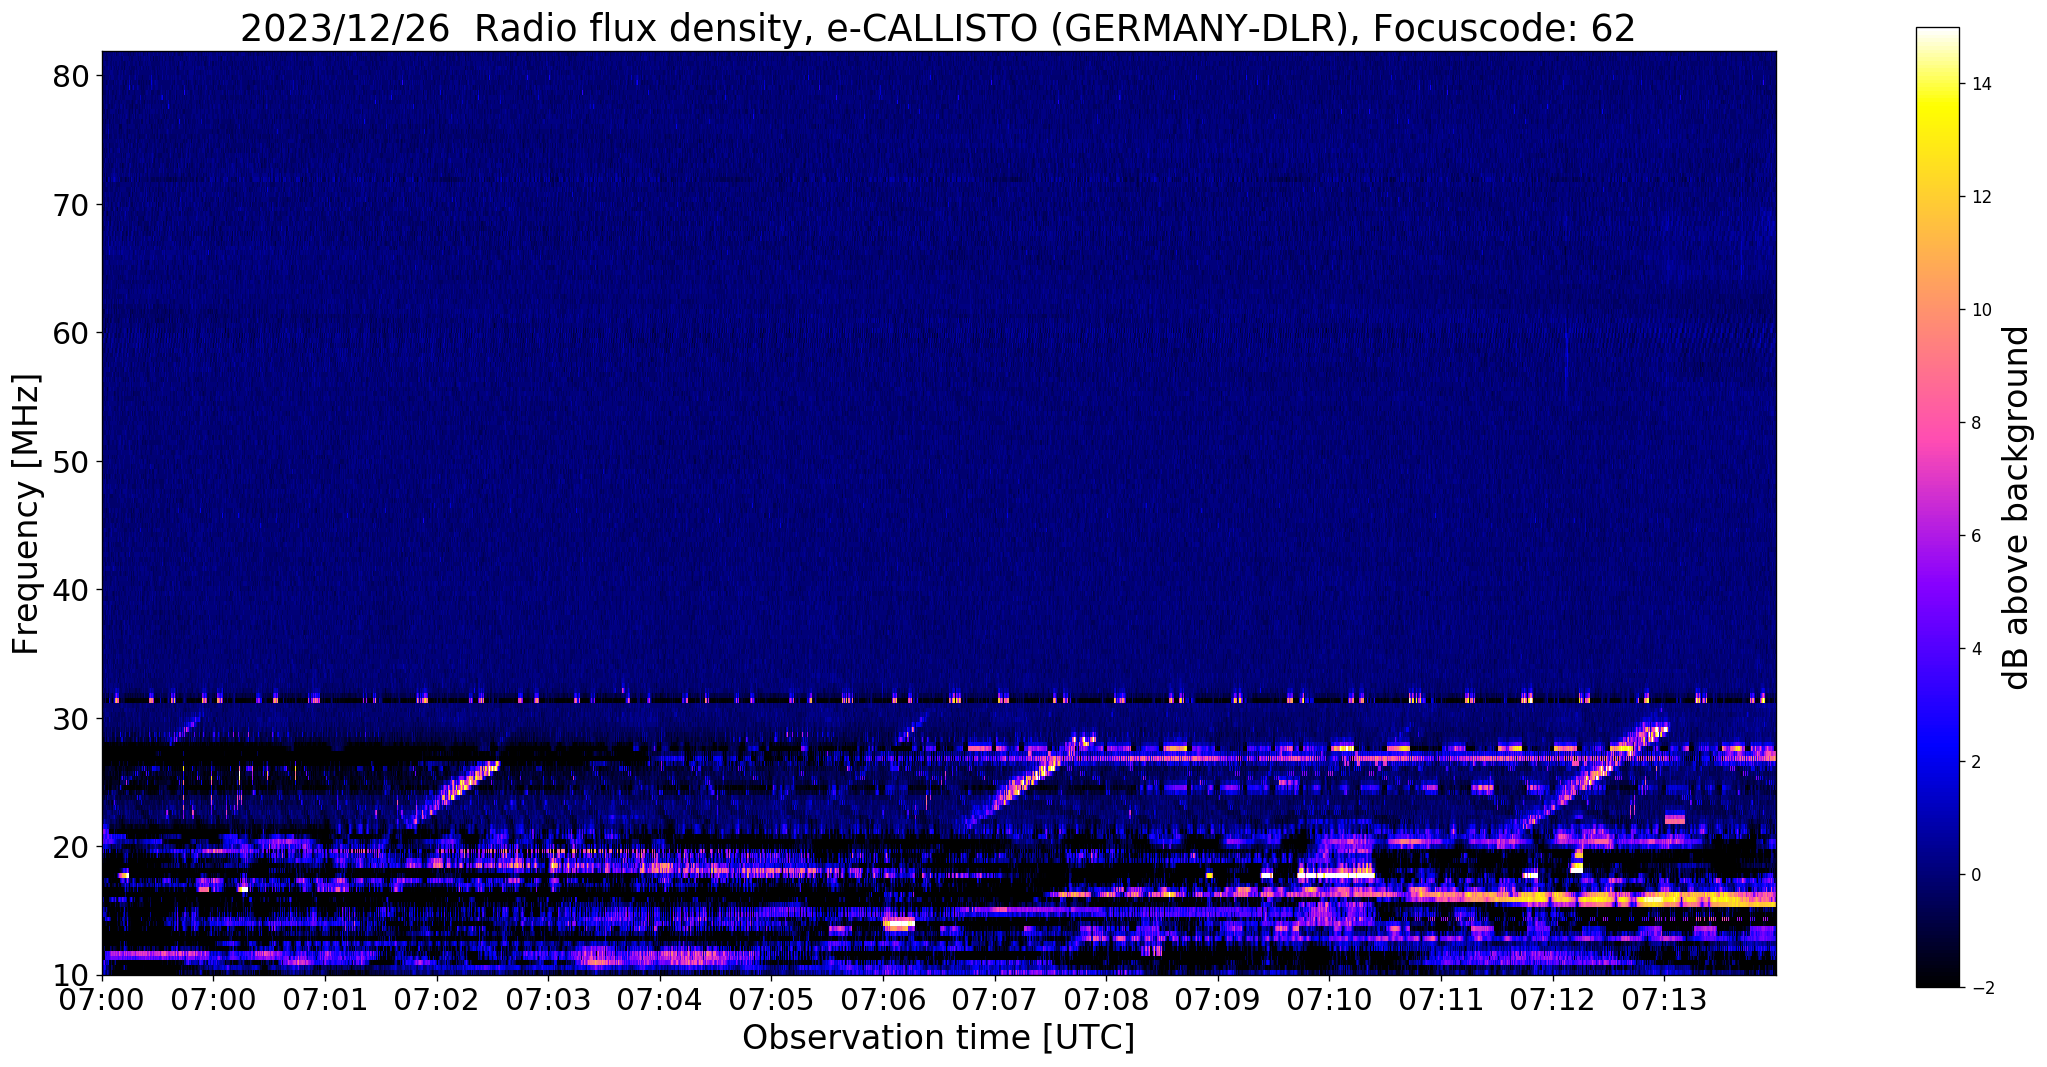
Task: Click the 80 MHz frequency tick label
Action: 73,76
